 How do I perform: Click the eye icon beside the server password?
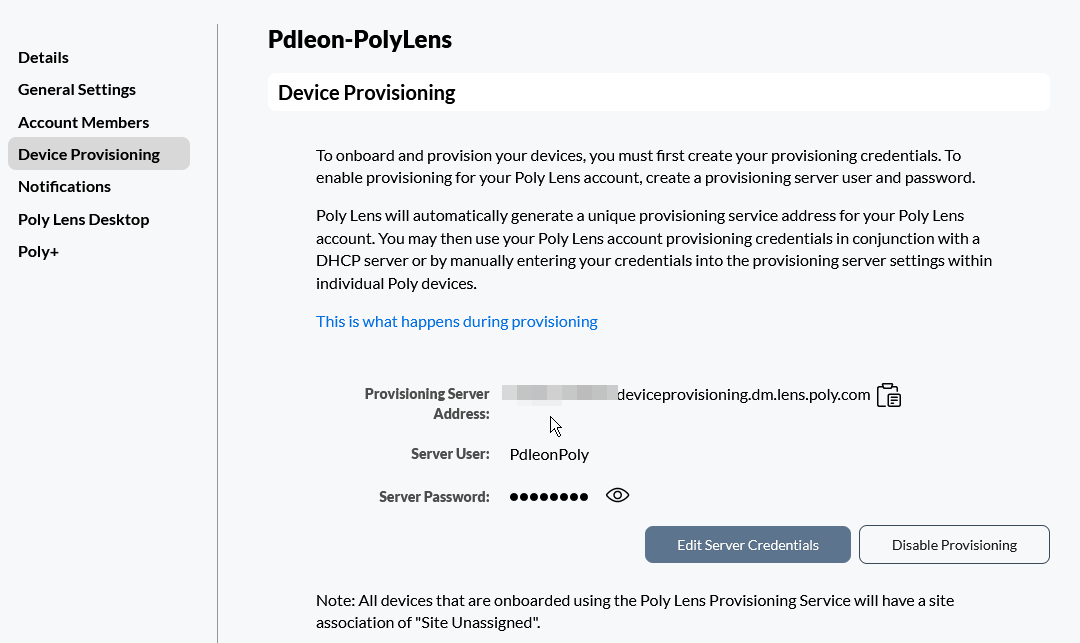click(x=617, y=495)
